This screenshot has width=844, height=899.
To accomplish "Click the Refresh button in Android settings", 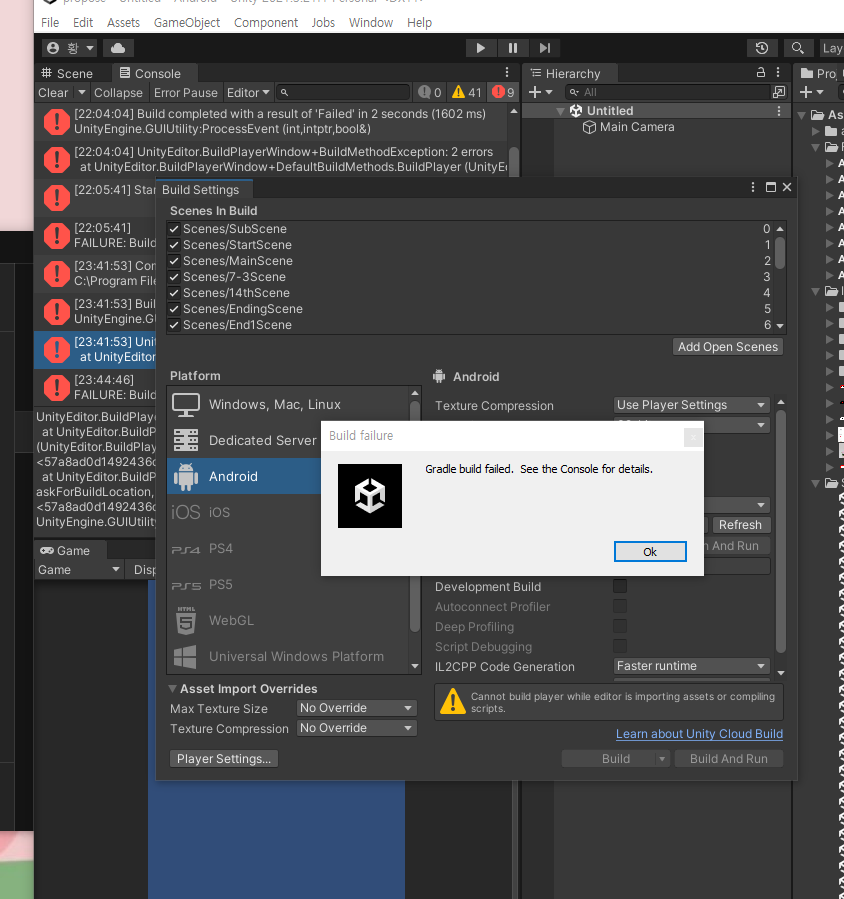I will (x=740, y=525).
